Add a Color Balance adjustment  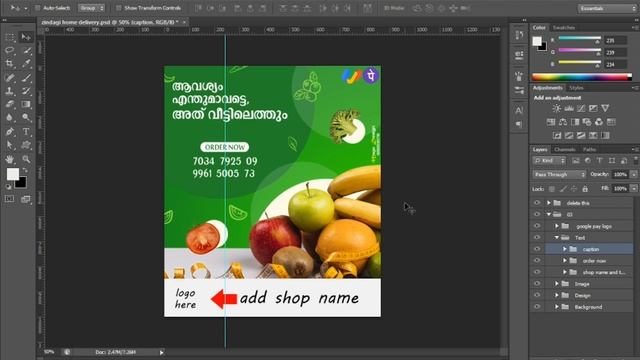click(563, 122)
